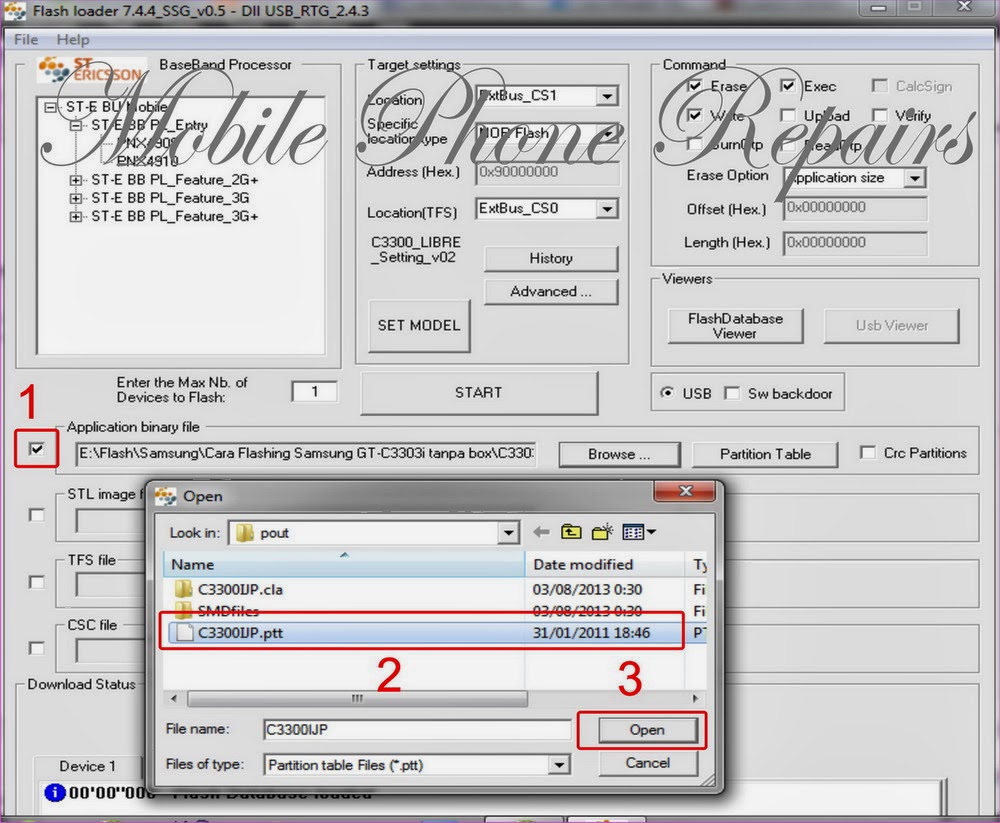This screenshot has height=823, width=1000.
Task: Open the File menu
Action: click(26, 40)
